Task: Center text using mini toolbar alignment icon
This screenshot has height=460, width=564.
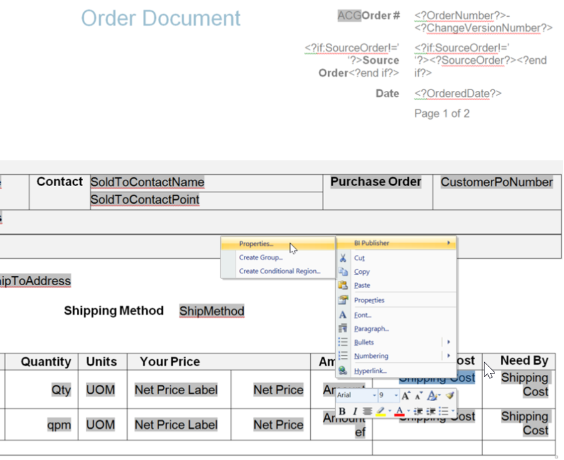Action: [x=367, y=411]
